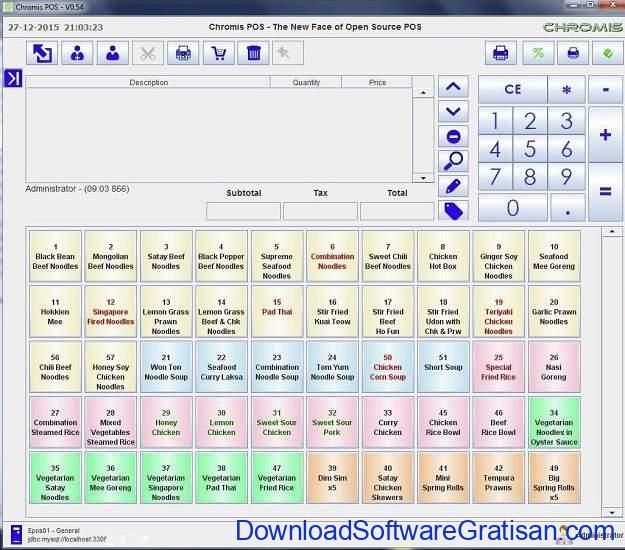Select Honey Chicken number 29
The image size is (625, 550).
[166, 422]
